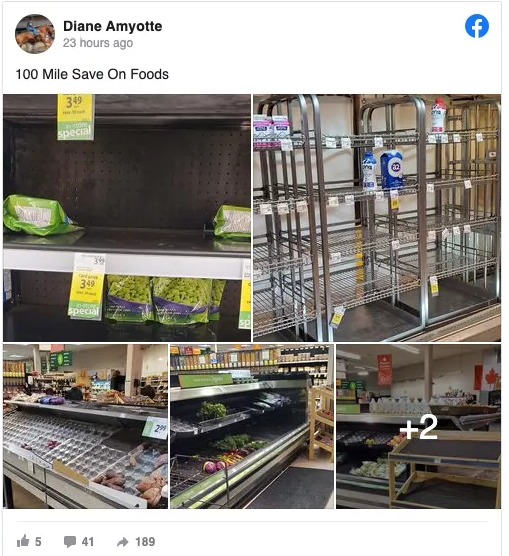
Task: Open the '+2' more photos thumbnail
Action: [419, 426]
